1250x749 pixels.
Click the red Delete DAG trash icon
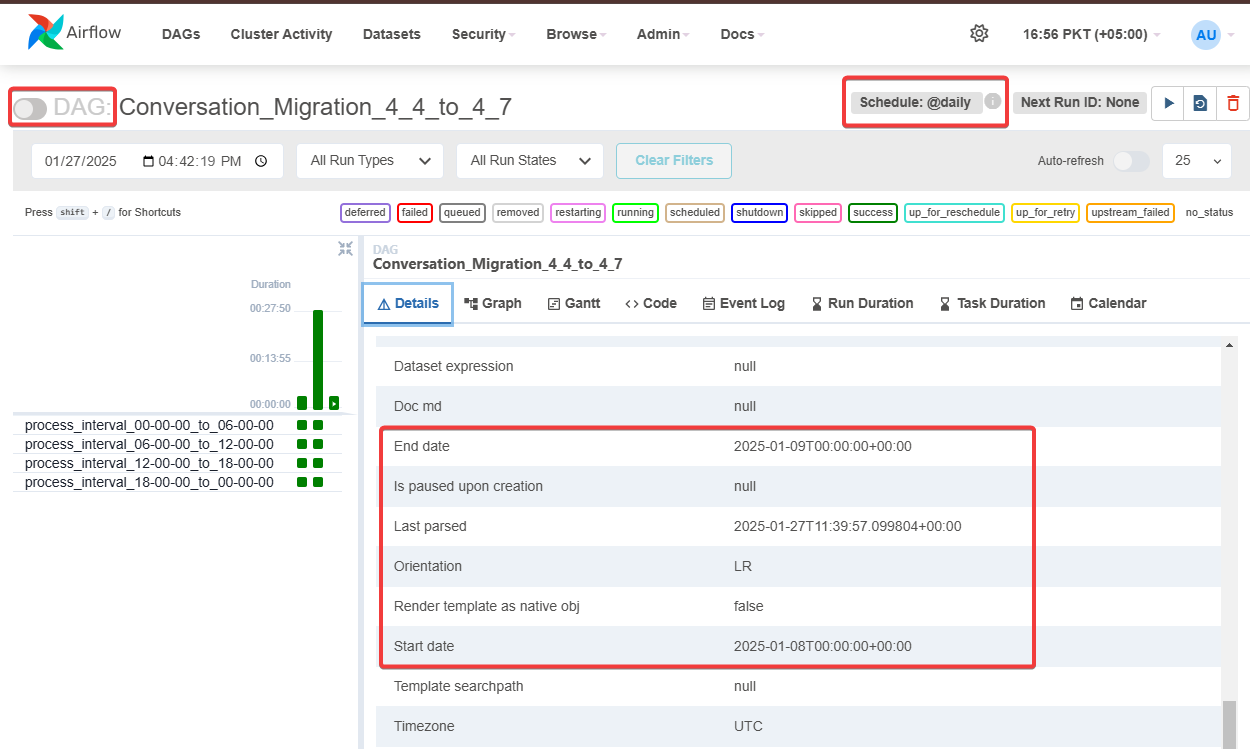pyautogui.click(x=1233, y=103)
